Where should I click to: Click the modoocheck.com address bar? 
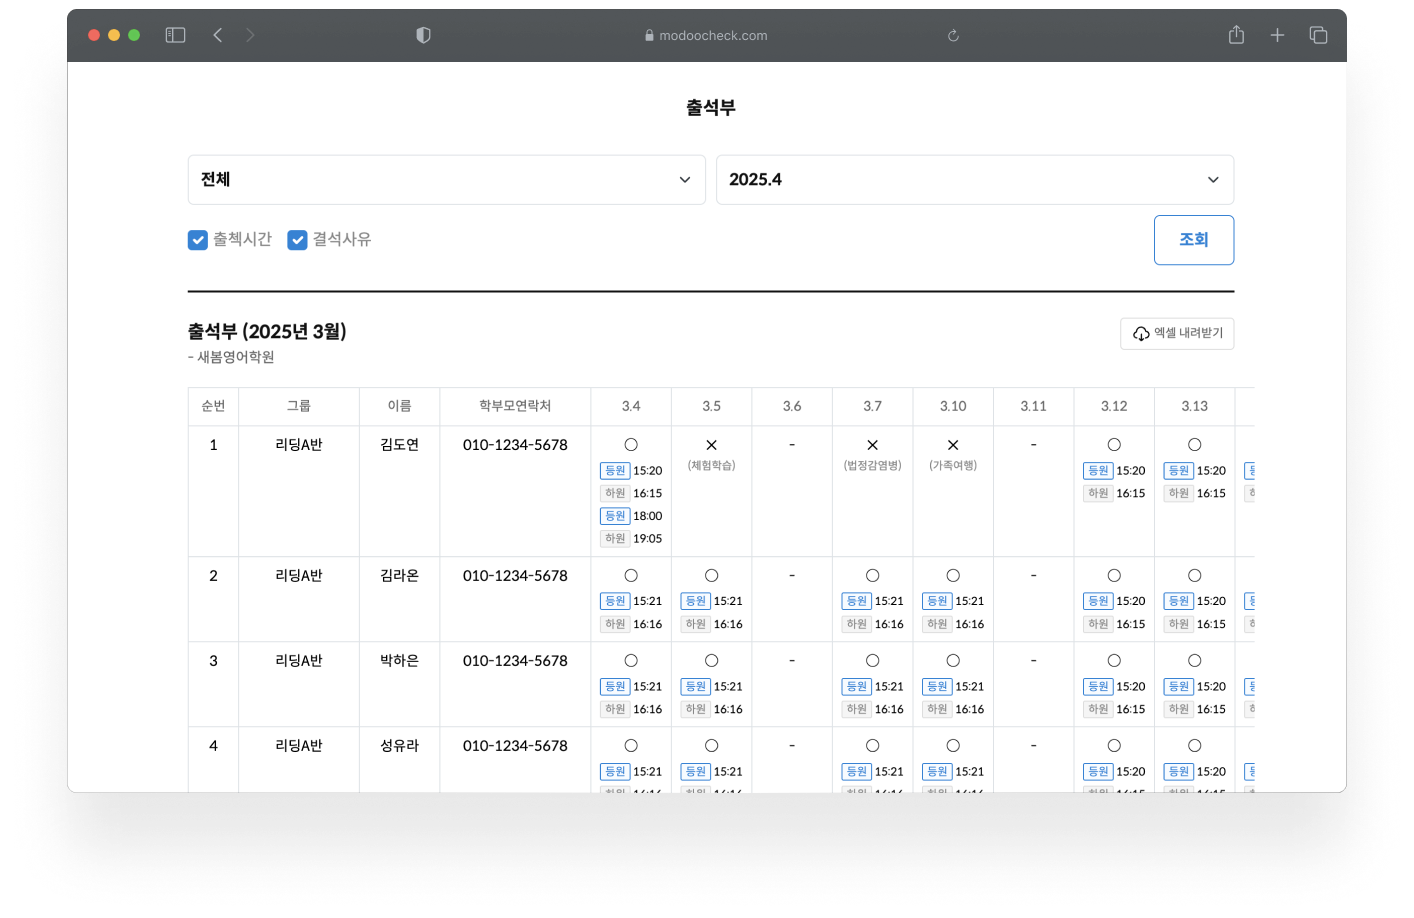point(712,36)
